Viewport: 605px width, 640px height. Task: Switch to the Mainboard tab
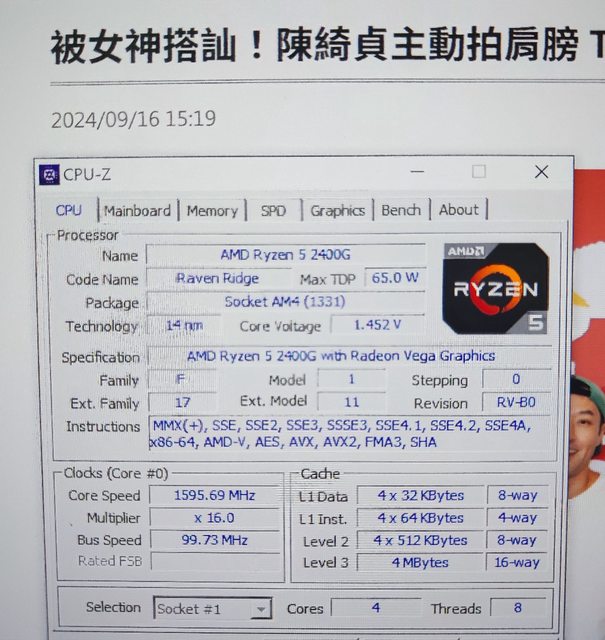pos(137,211)
